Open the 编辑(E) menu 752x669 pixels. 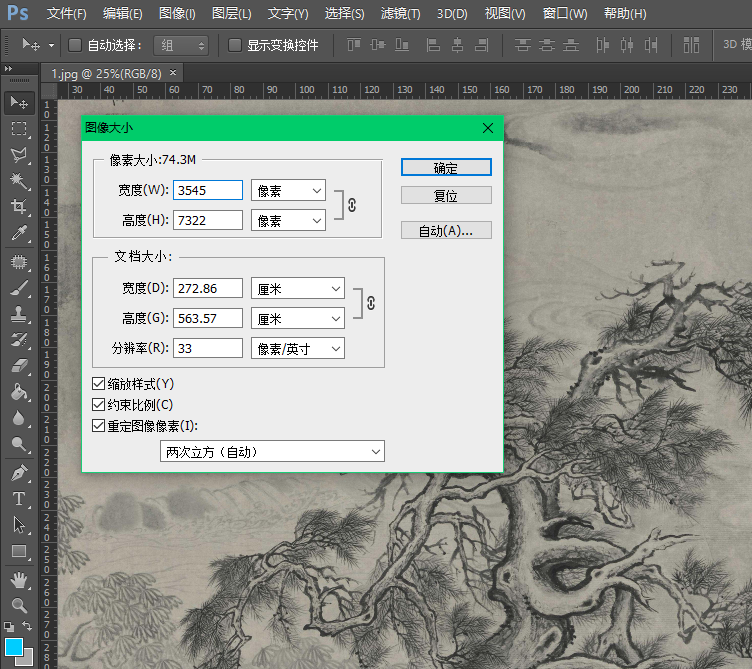coord(122,13)
